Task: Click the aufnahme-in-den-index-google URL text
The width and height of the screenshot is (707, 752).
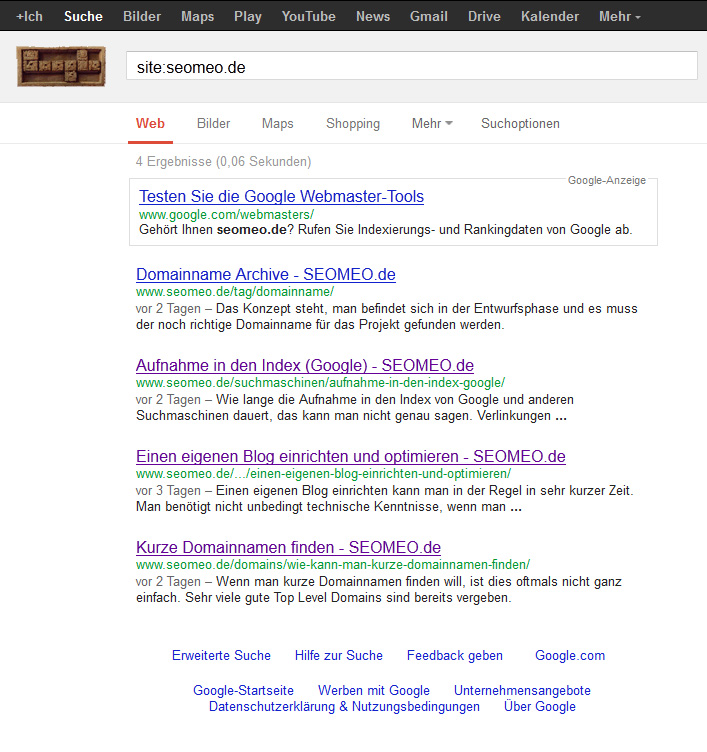Action: tap(320, 383)
